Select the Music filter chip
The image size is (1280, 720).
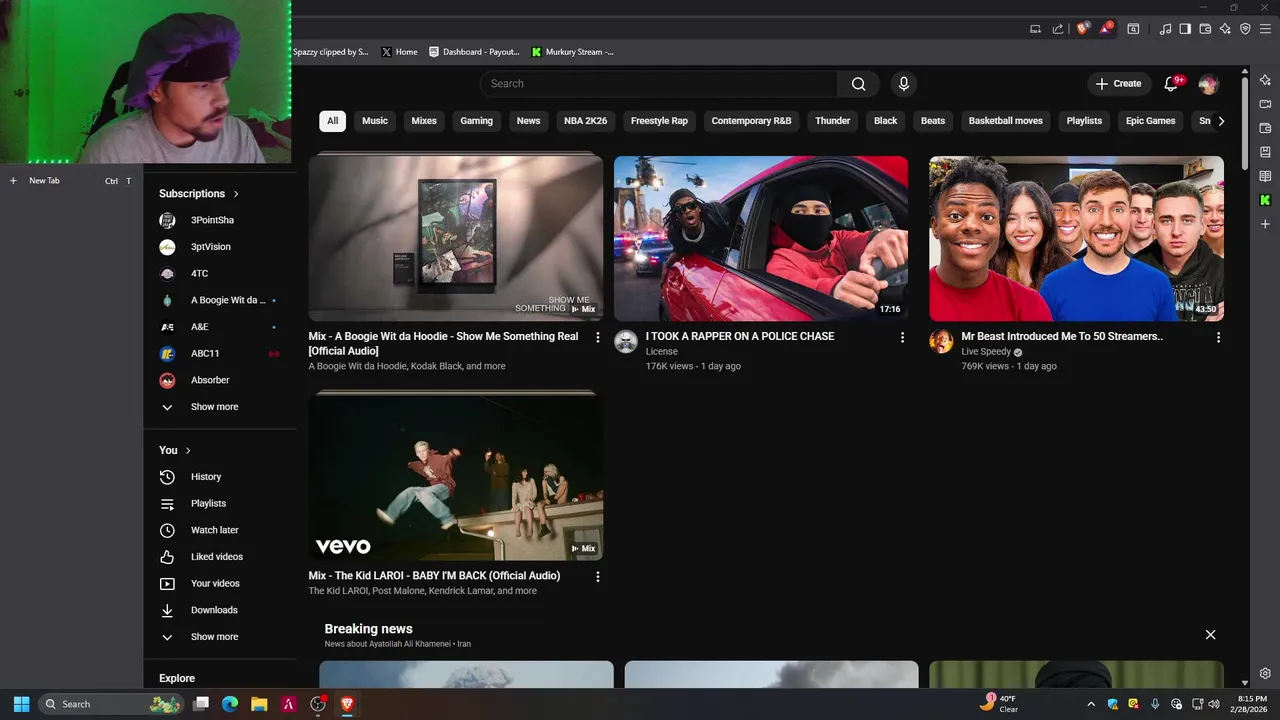pyautogui.click(x=375, y=121)
